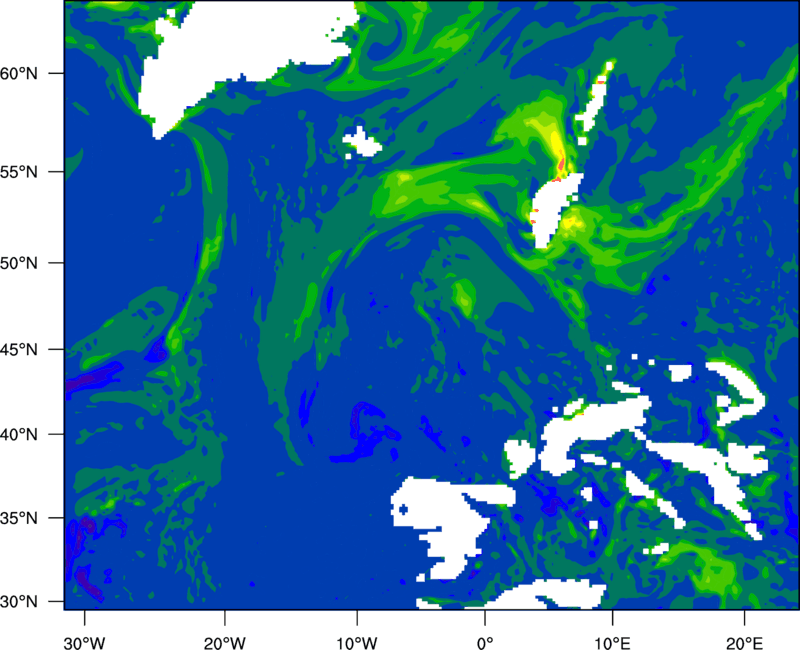The width and height of the screenshot is (800, 650).
Task: Click the 20°E longitude label
Action: (744, 643)
